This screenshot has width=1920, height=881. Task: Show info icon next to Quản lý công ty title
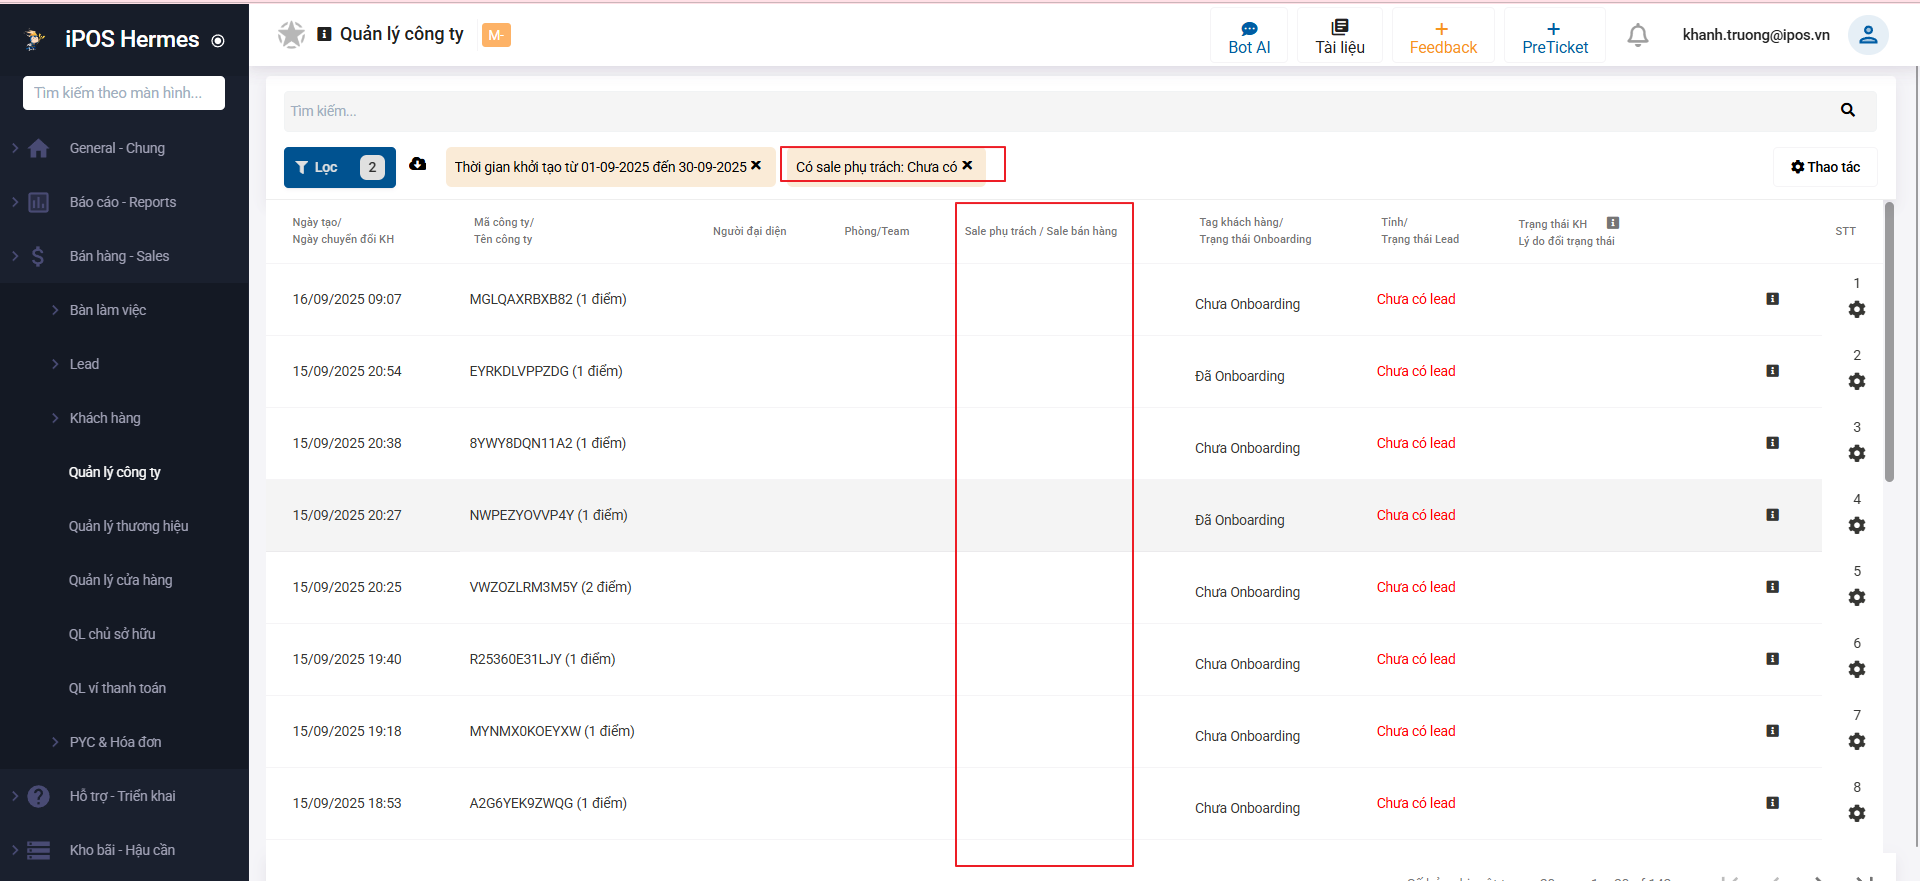[x=324, y=34]
